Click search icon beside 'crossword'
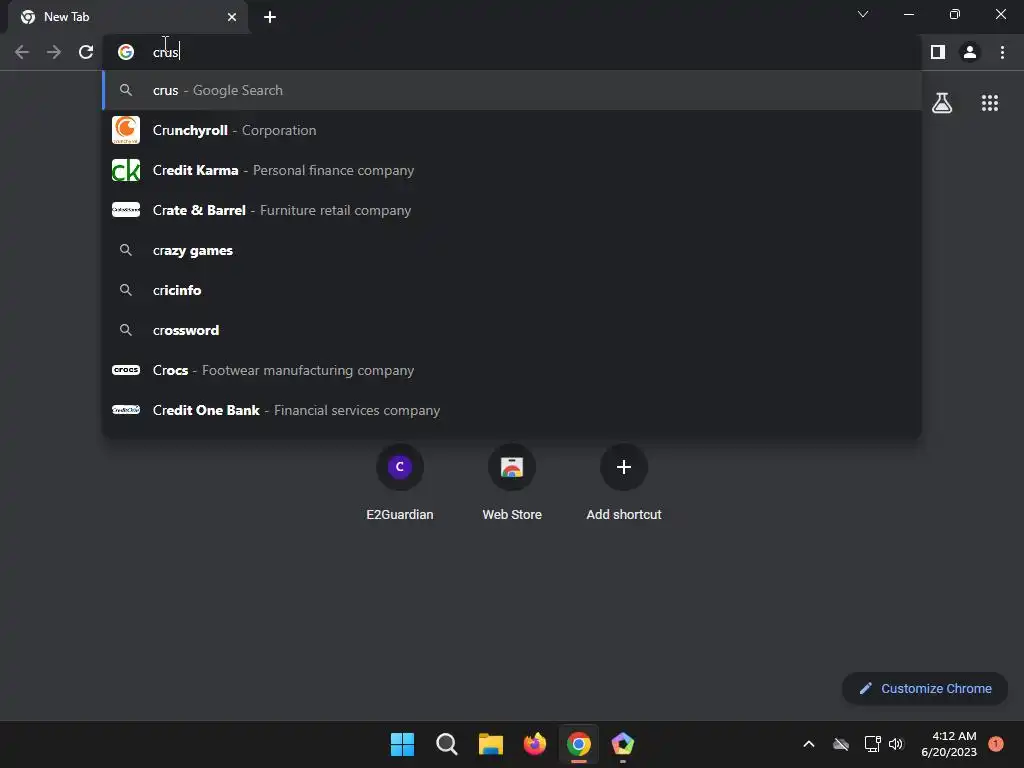Viewport: 1024px width, 768px height. 126,330
